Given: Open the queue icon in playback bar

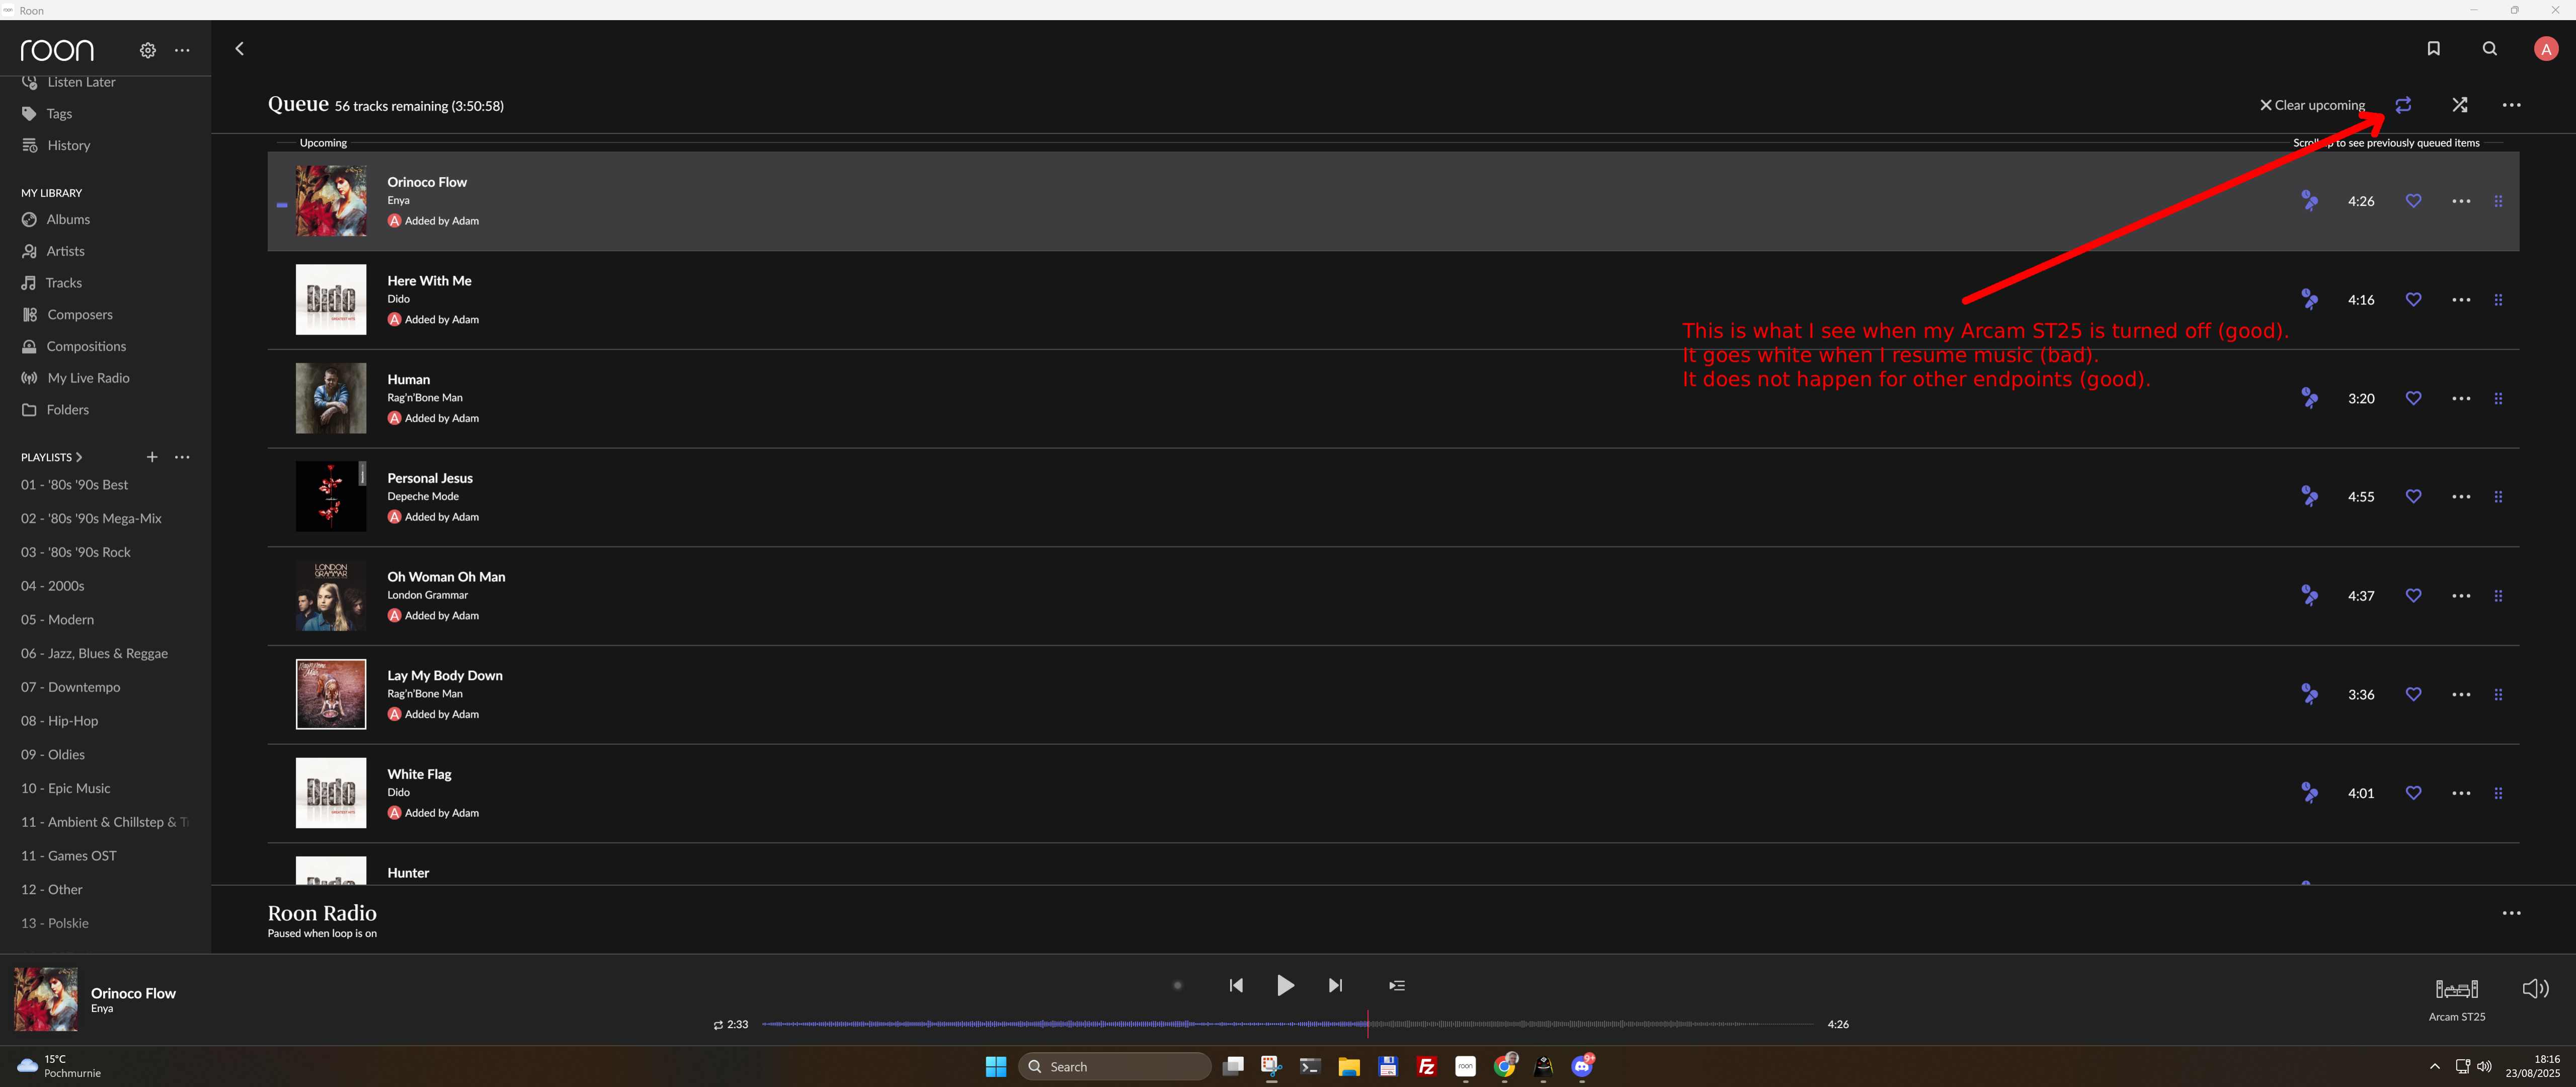Looking at the screenshot, I should click(1397, 986).
